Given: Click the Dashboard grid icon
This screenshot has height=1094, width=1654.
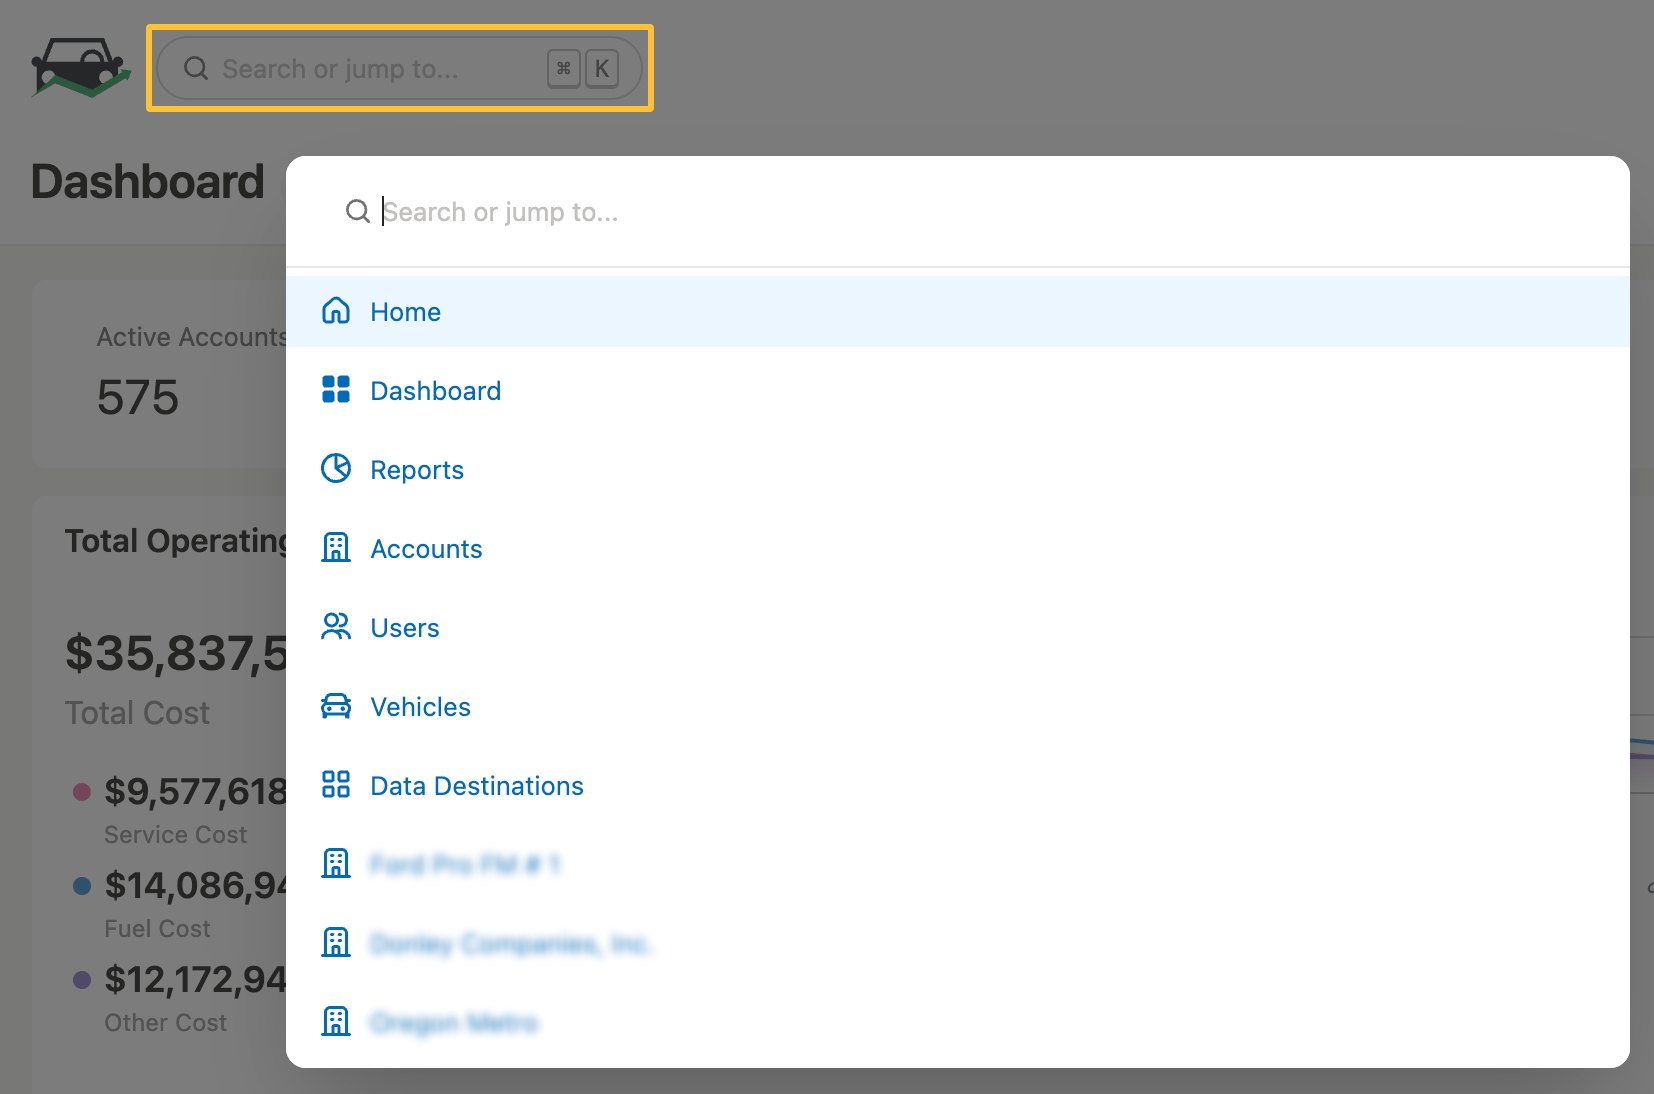Looking at the screenshot, I should pyautogui.click(x=336, y=390).
